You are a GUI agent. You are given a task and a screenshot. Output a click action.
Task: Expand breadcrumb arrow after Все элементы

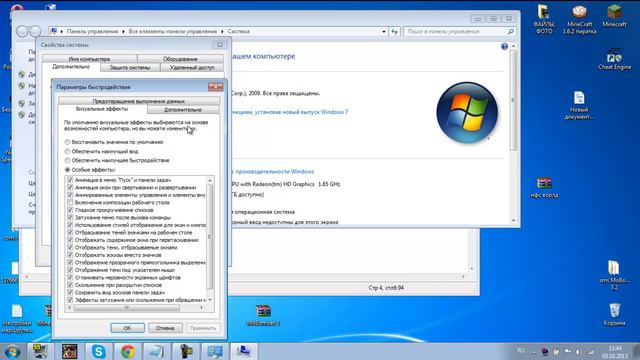(222, 31)
